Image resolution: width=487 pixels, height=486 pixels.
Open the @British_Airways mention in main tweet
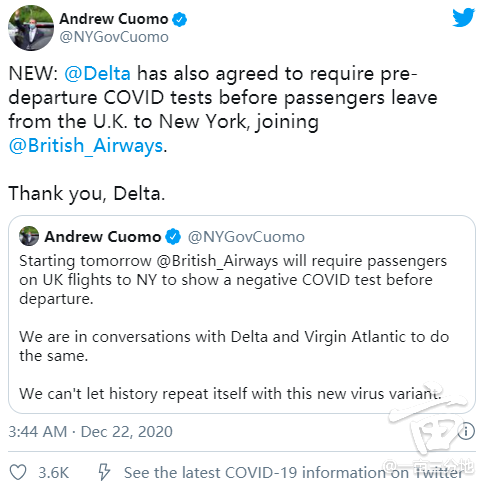point(86,146)
